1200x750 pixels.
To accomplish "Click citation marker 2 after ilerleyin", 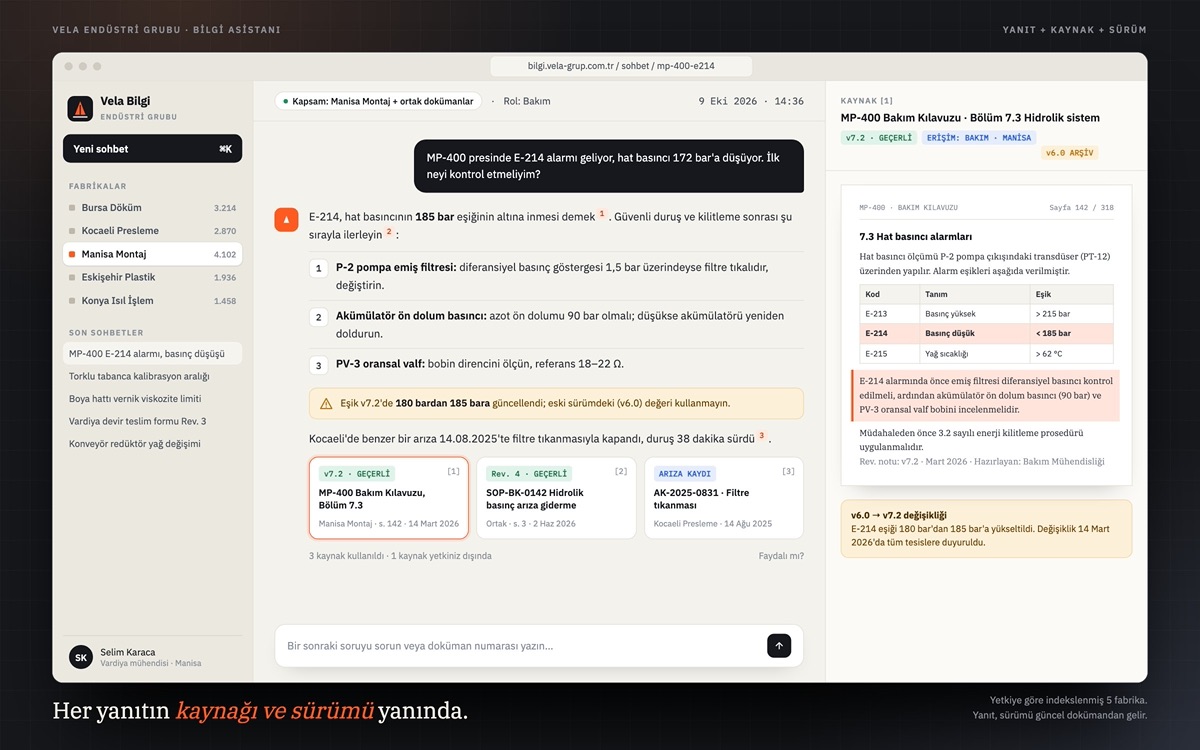I will coord(389,232).
